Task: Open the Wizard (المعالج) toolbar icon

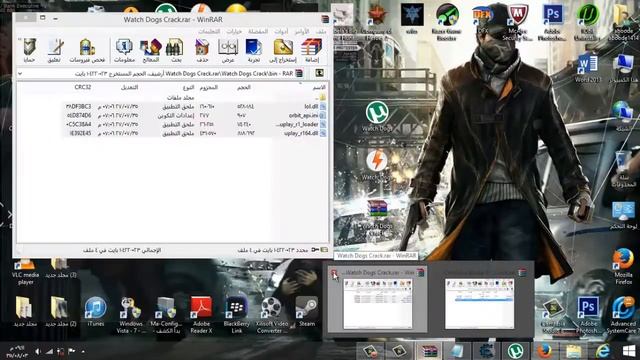Action: tap(151, 51)
